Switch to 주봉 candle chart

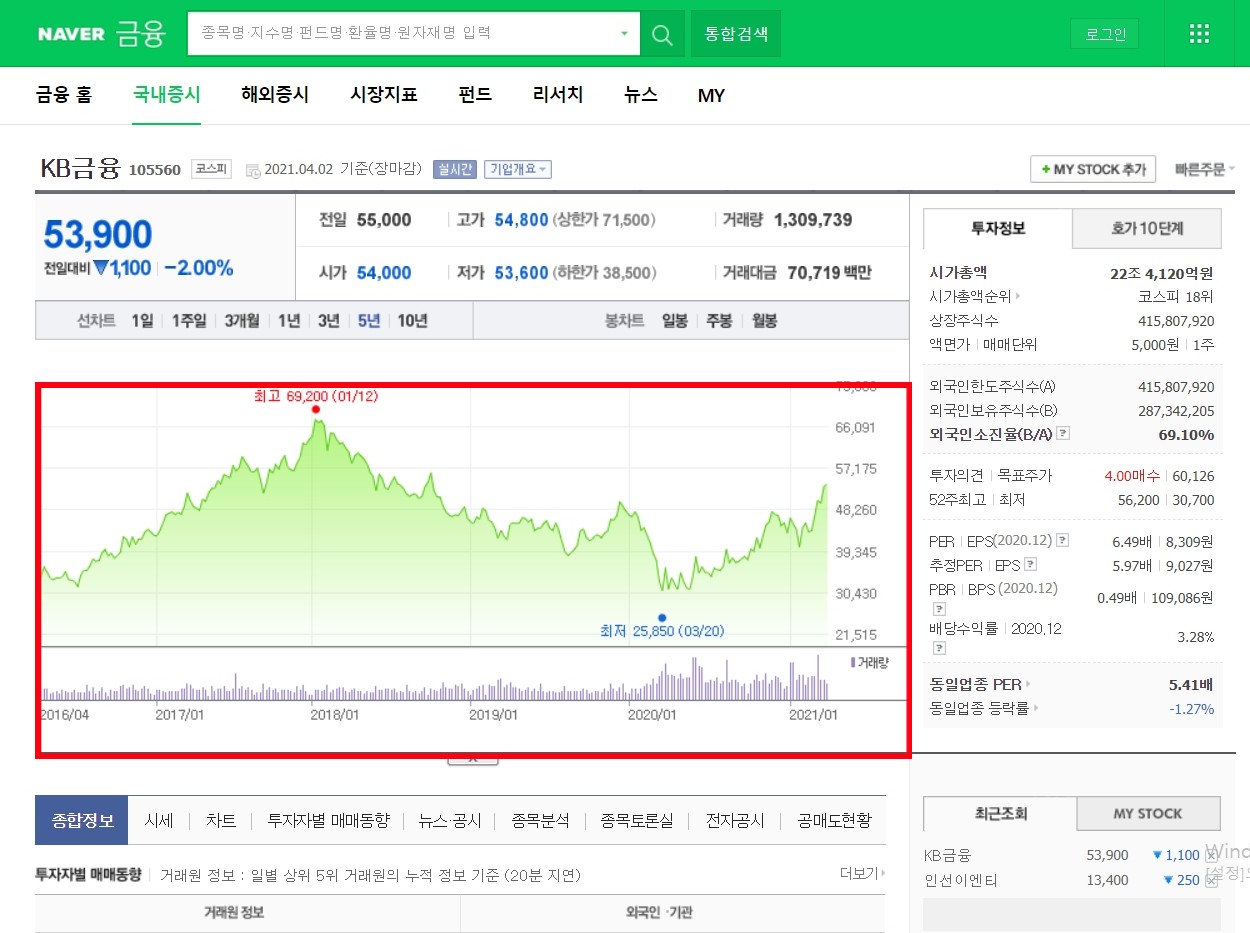click(719, 321)
